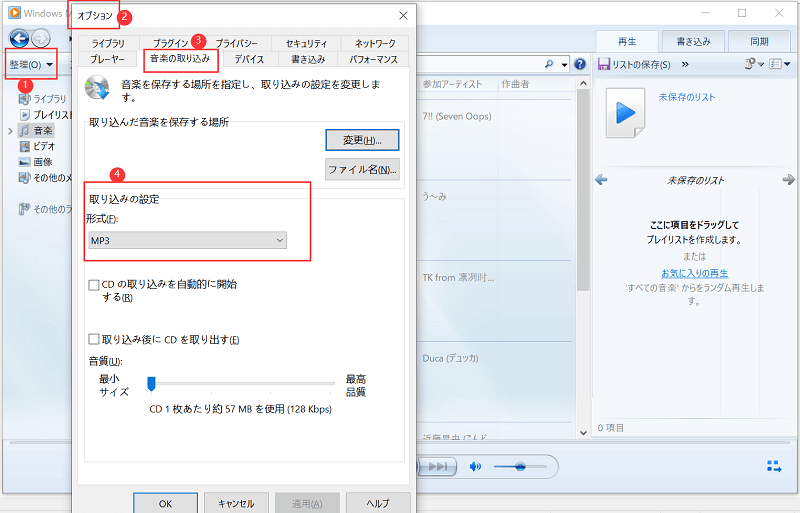This screenshot has width=800, height=513.
Task: Click the blue help question mark icon
Action: coord(580,64)
